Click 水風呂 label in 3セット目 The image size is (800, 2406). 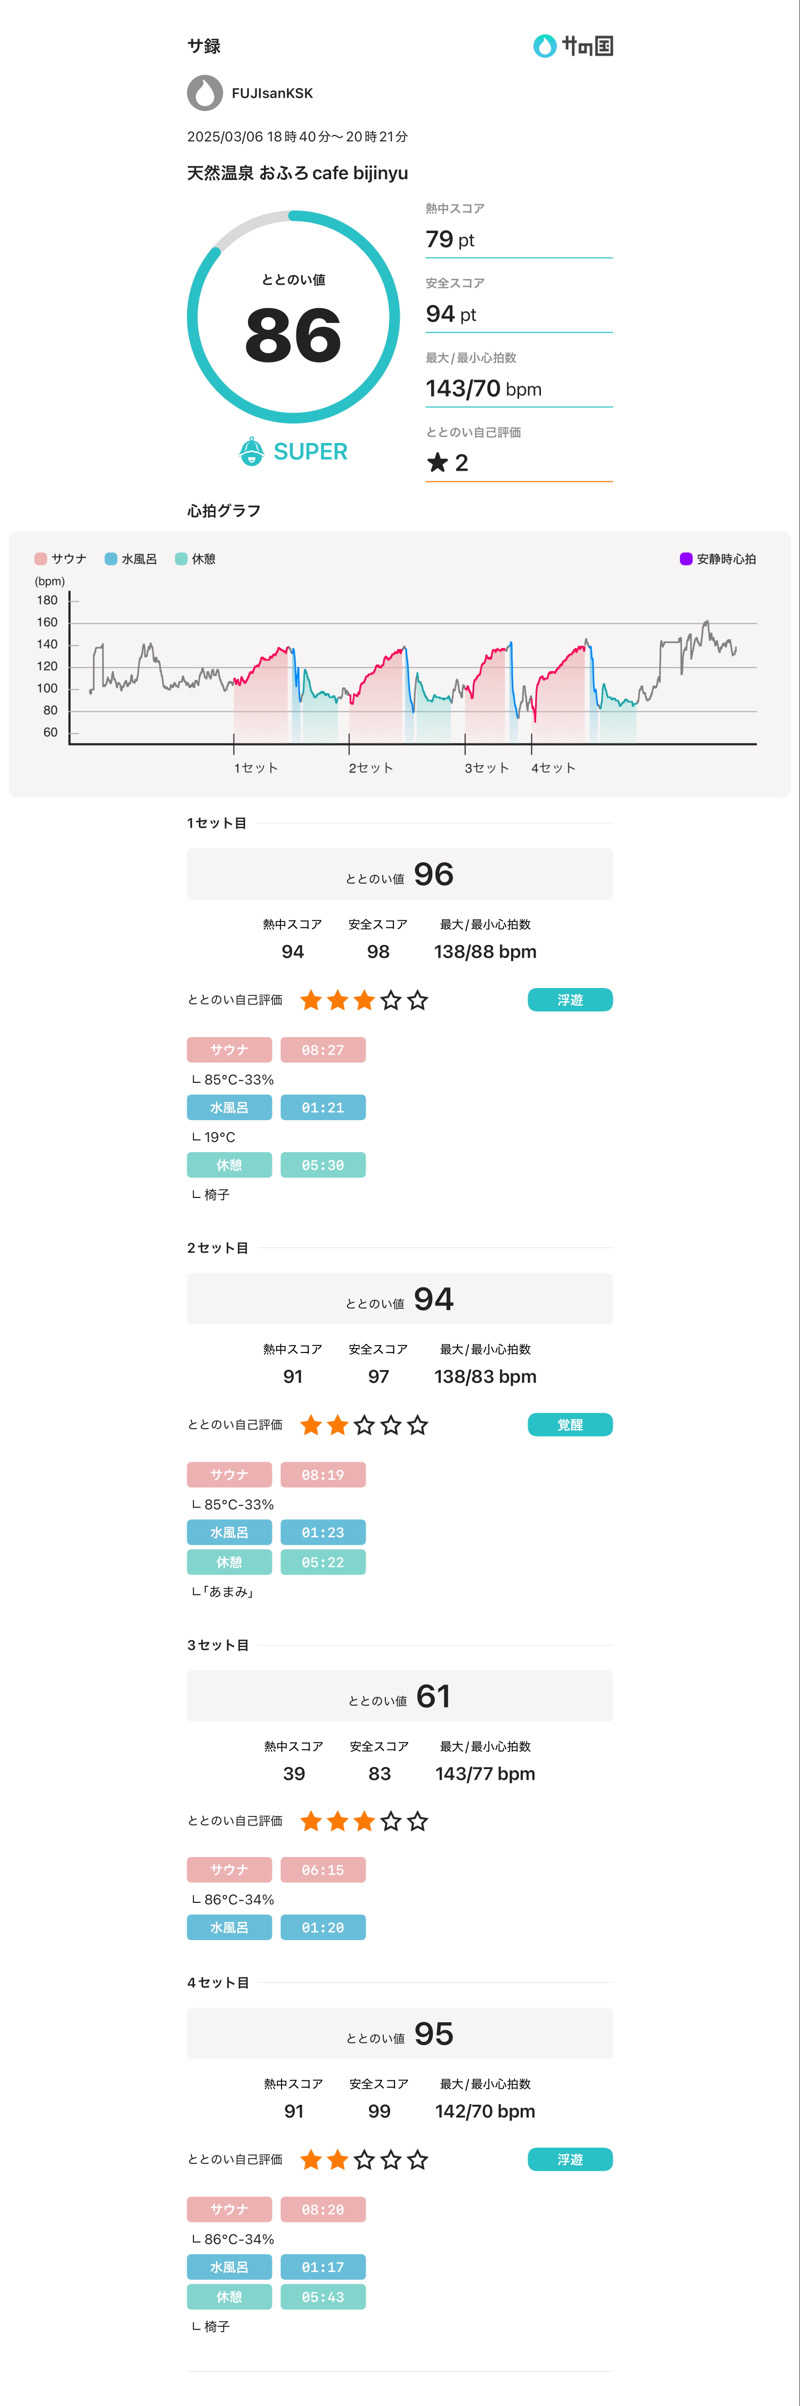(229, 1927)
